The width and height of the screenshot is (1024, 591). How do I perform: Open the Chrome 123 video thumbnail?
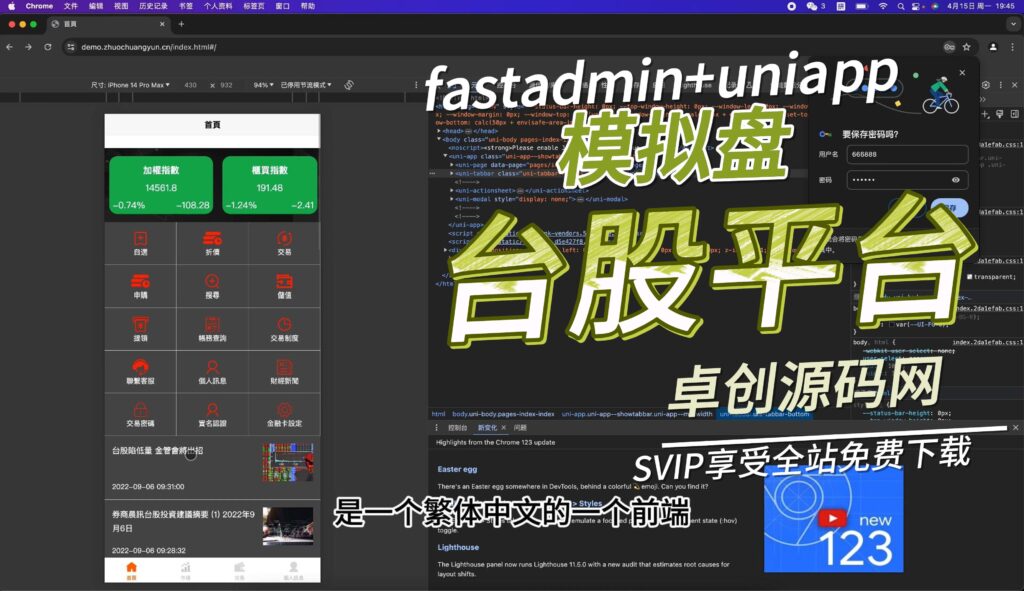(834, 519)
